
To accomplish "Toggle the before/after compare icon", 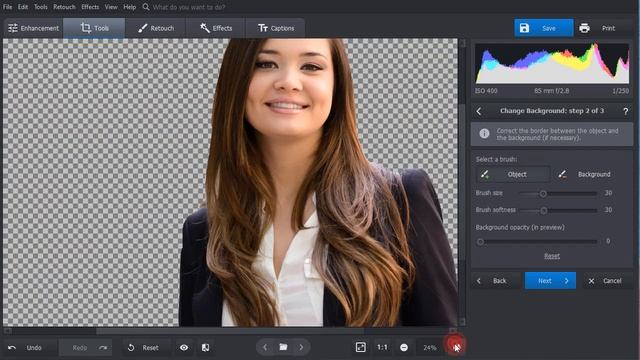I will [x=205, y=348].
